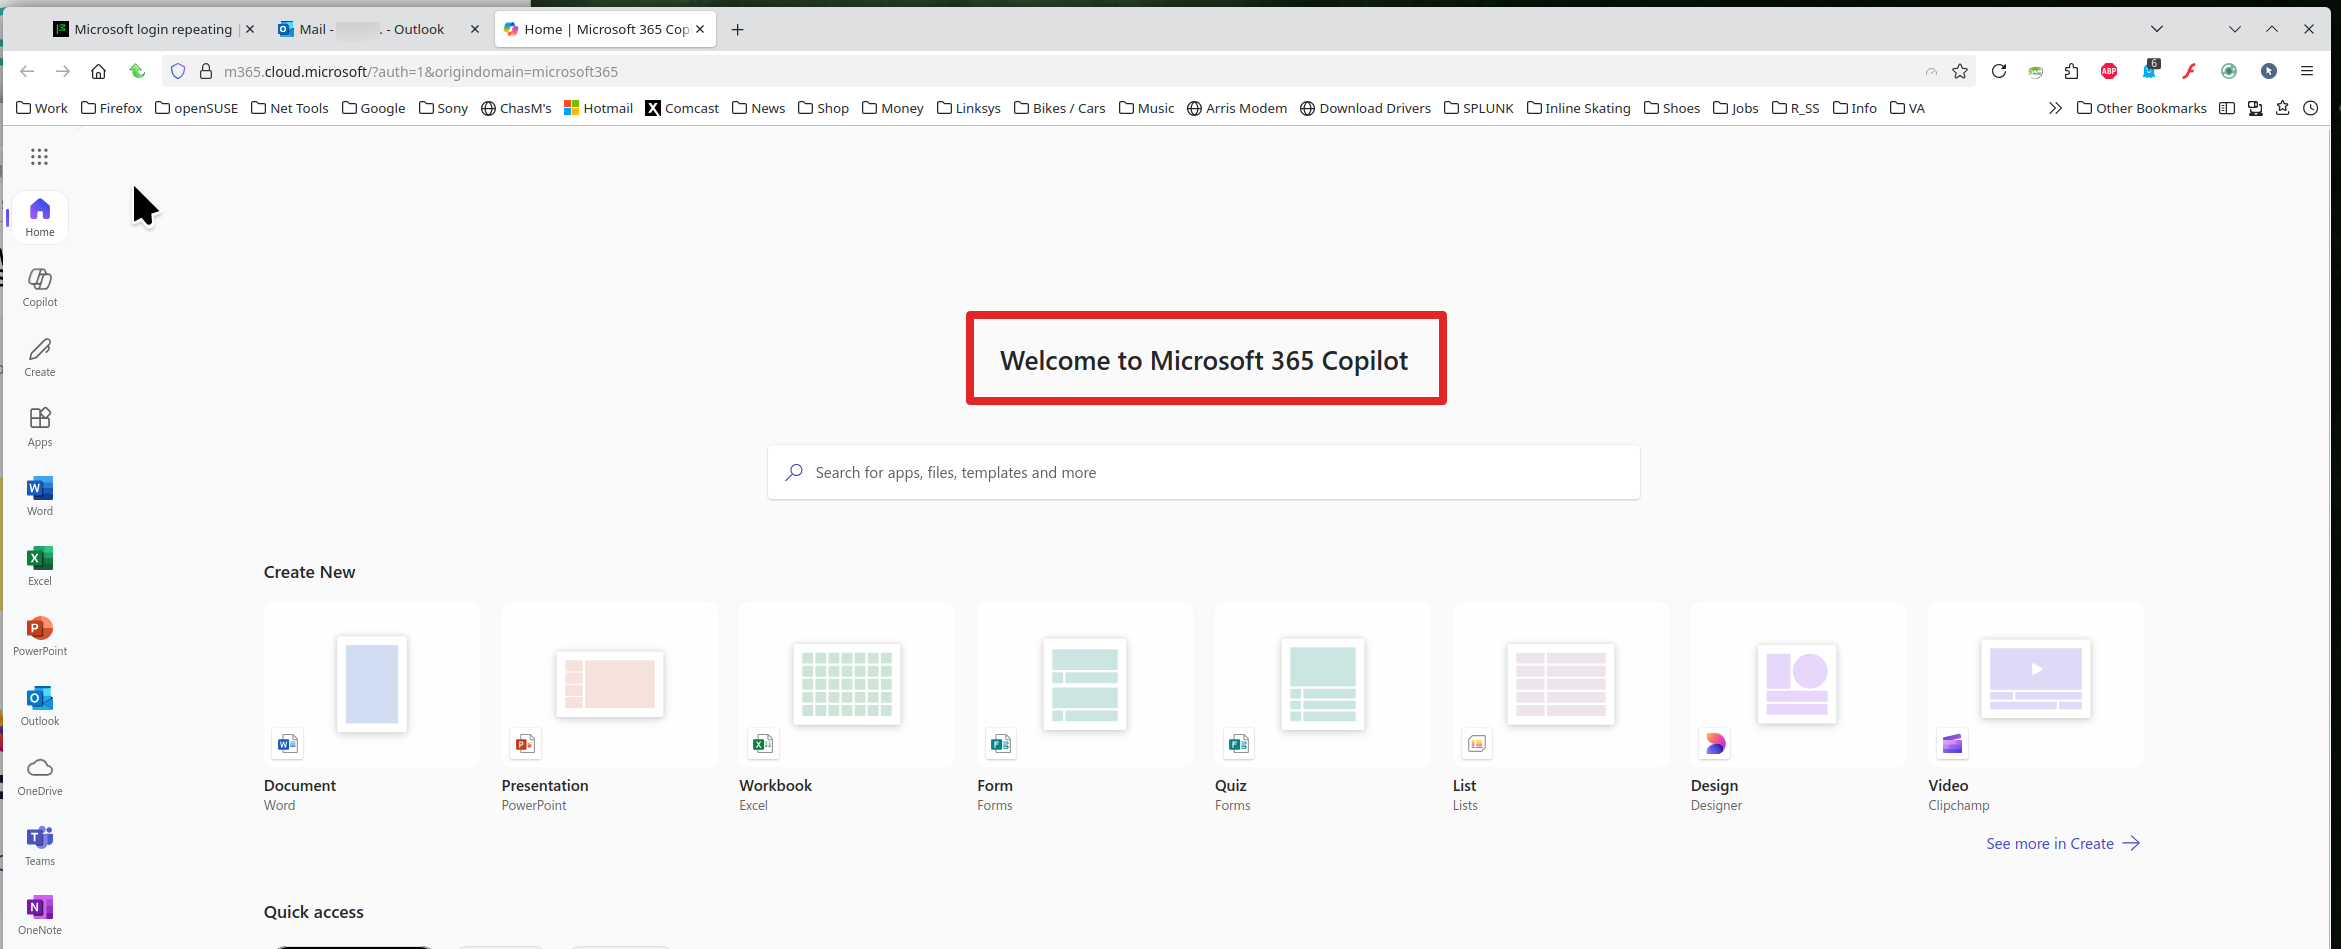Open the Download Drivers bookmark
Screen dimensions: 2341x949
[1365, 108]
